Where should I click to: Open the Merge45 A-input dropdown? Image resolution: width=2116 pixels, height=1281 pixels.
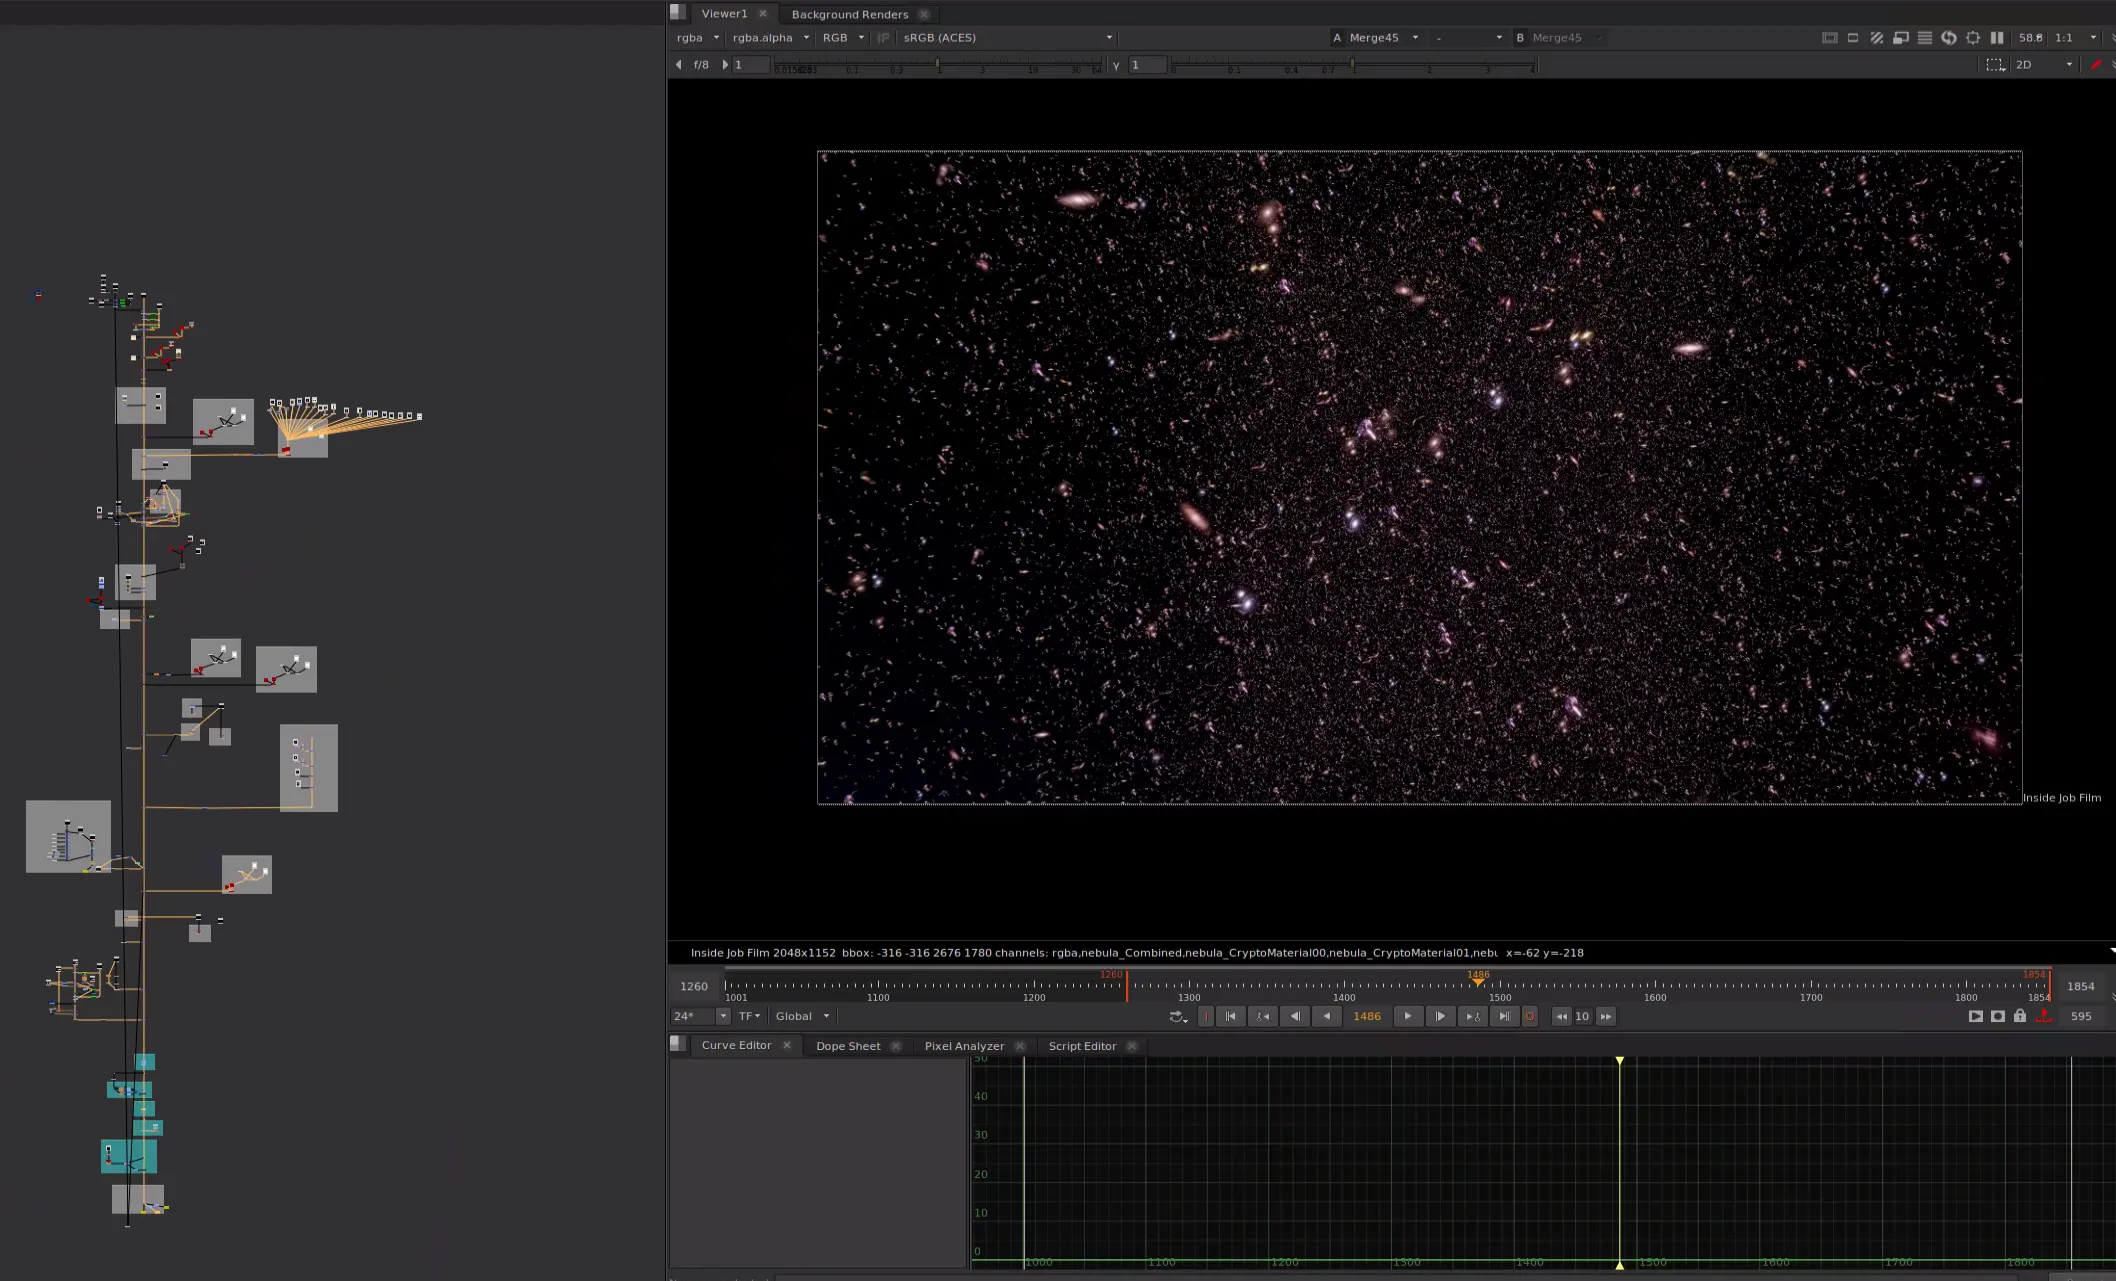tap(1380, 37)
